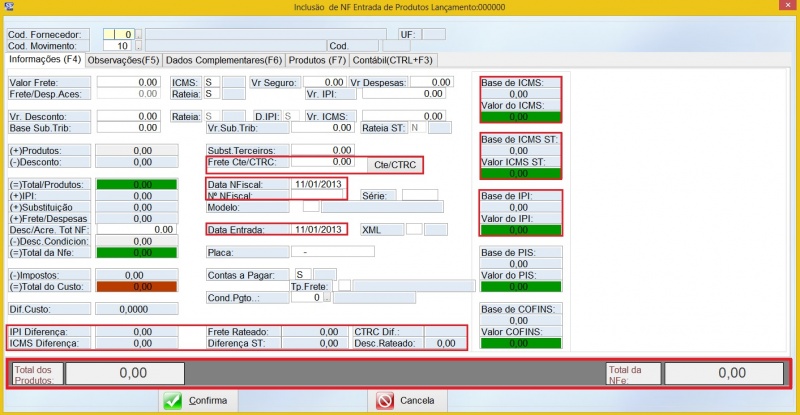Click the green checkmark Confirma icon
This screenshot has height=415, width=800.
pos(172,400)
